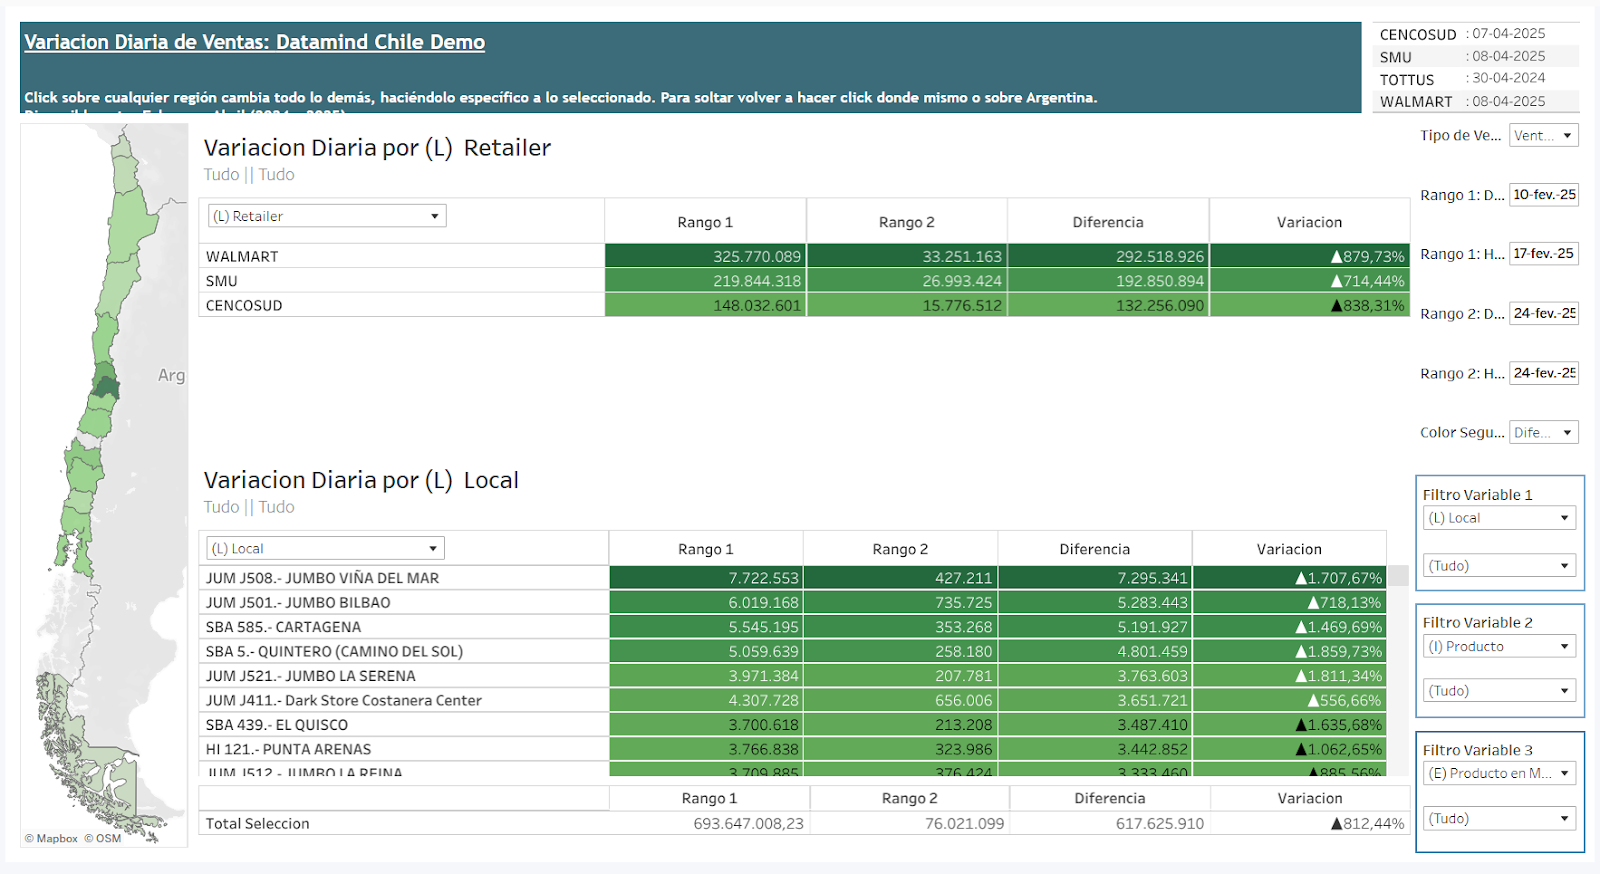Click the Rango 2: H... date field
Viewport: 1600px width, 874px height.
click(x=1544, y=373)
